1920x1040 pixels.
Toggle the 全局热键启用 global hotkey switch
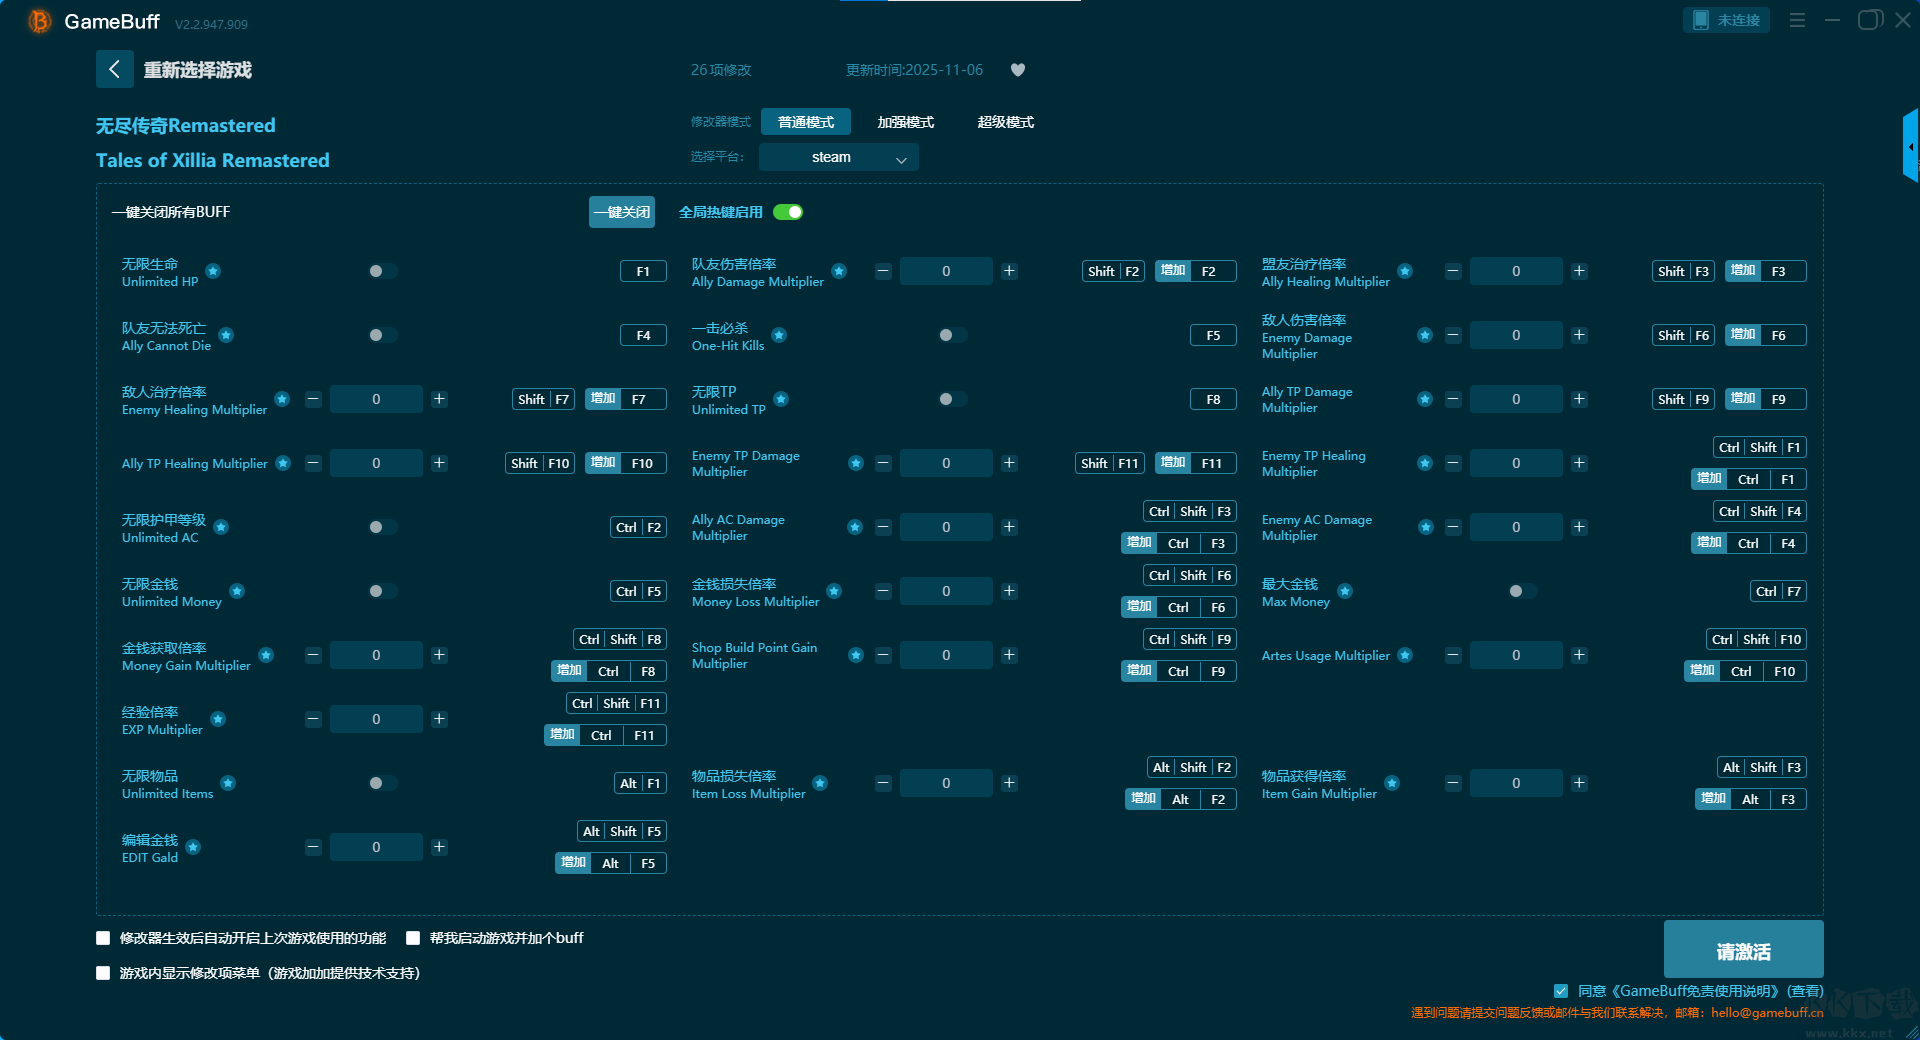coord(788,212)
